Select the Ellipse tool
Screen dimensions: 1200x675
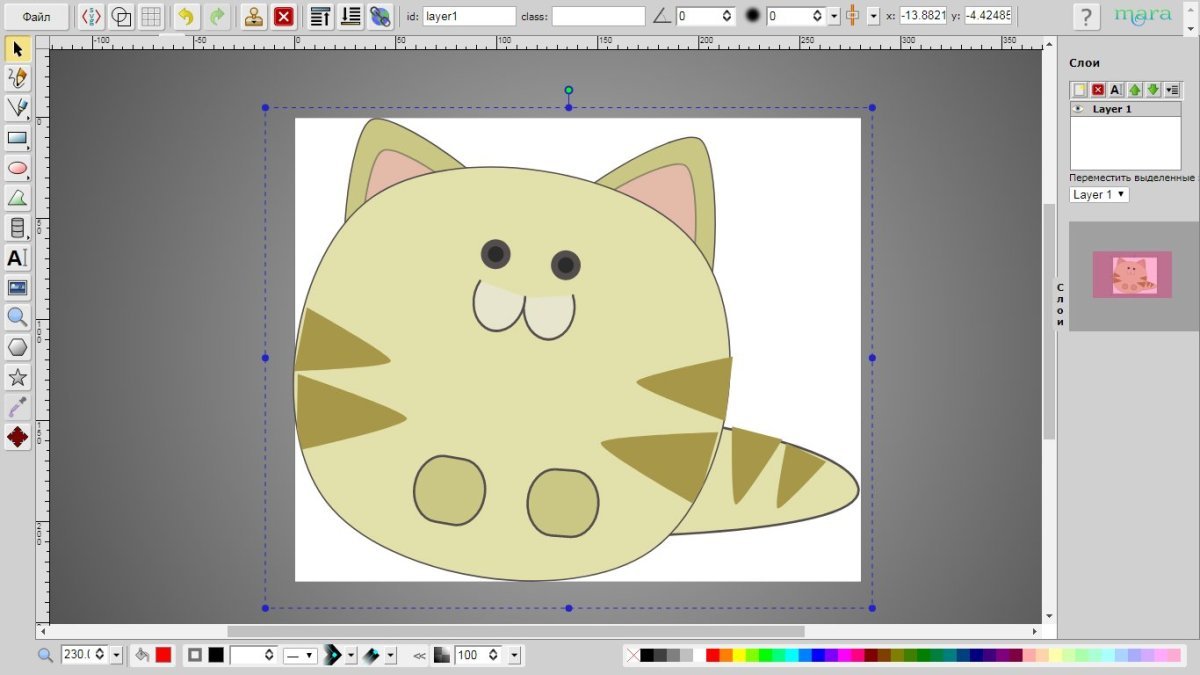(17, 167)
